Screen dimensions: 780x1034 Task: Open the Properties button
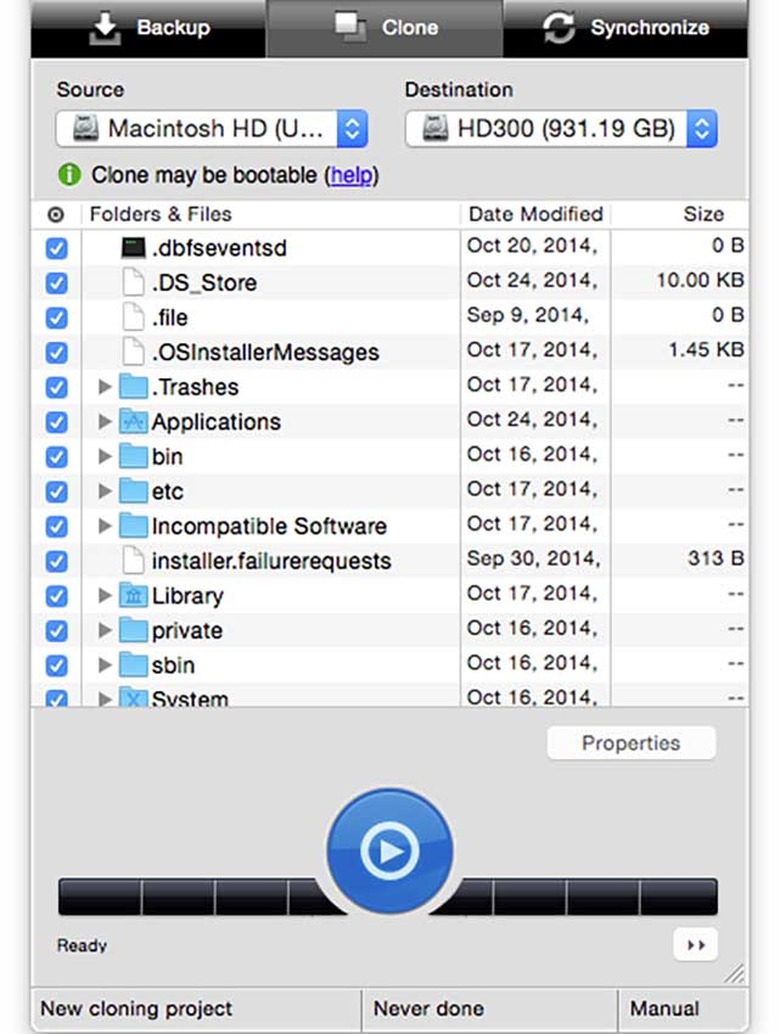coord(631,743)
